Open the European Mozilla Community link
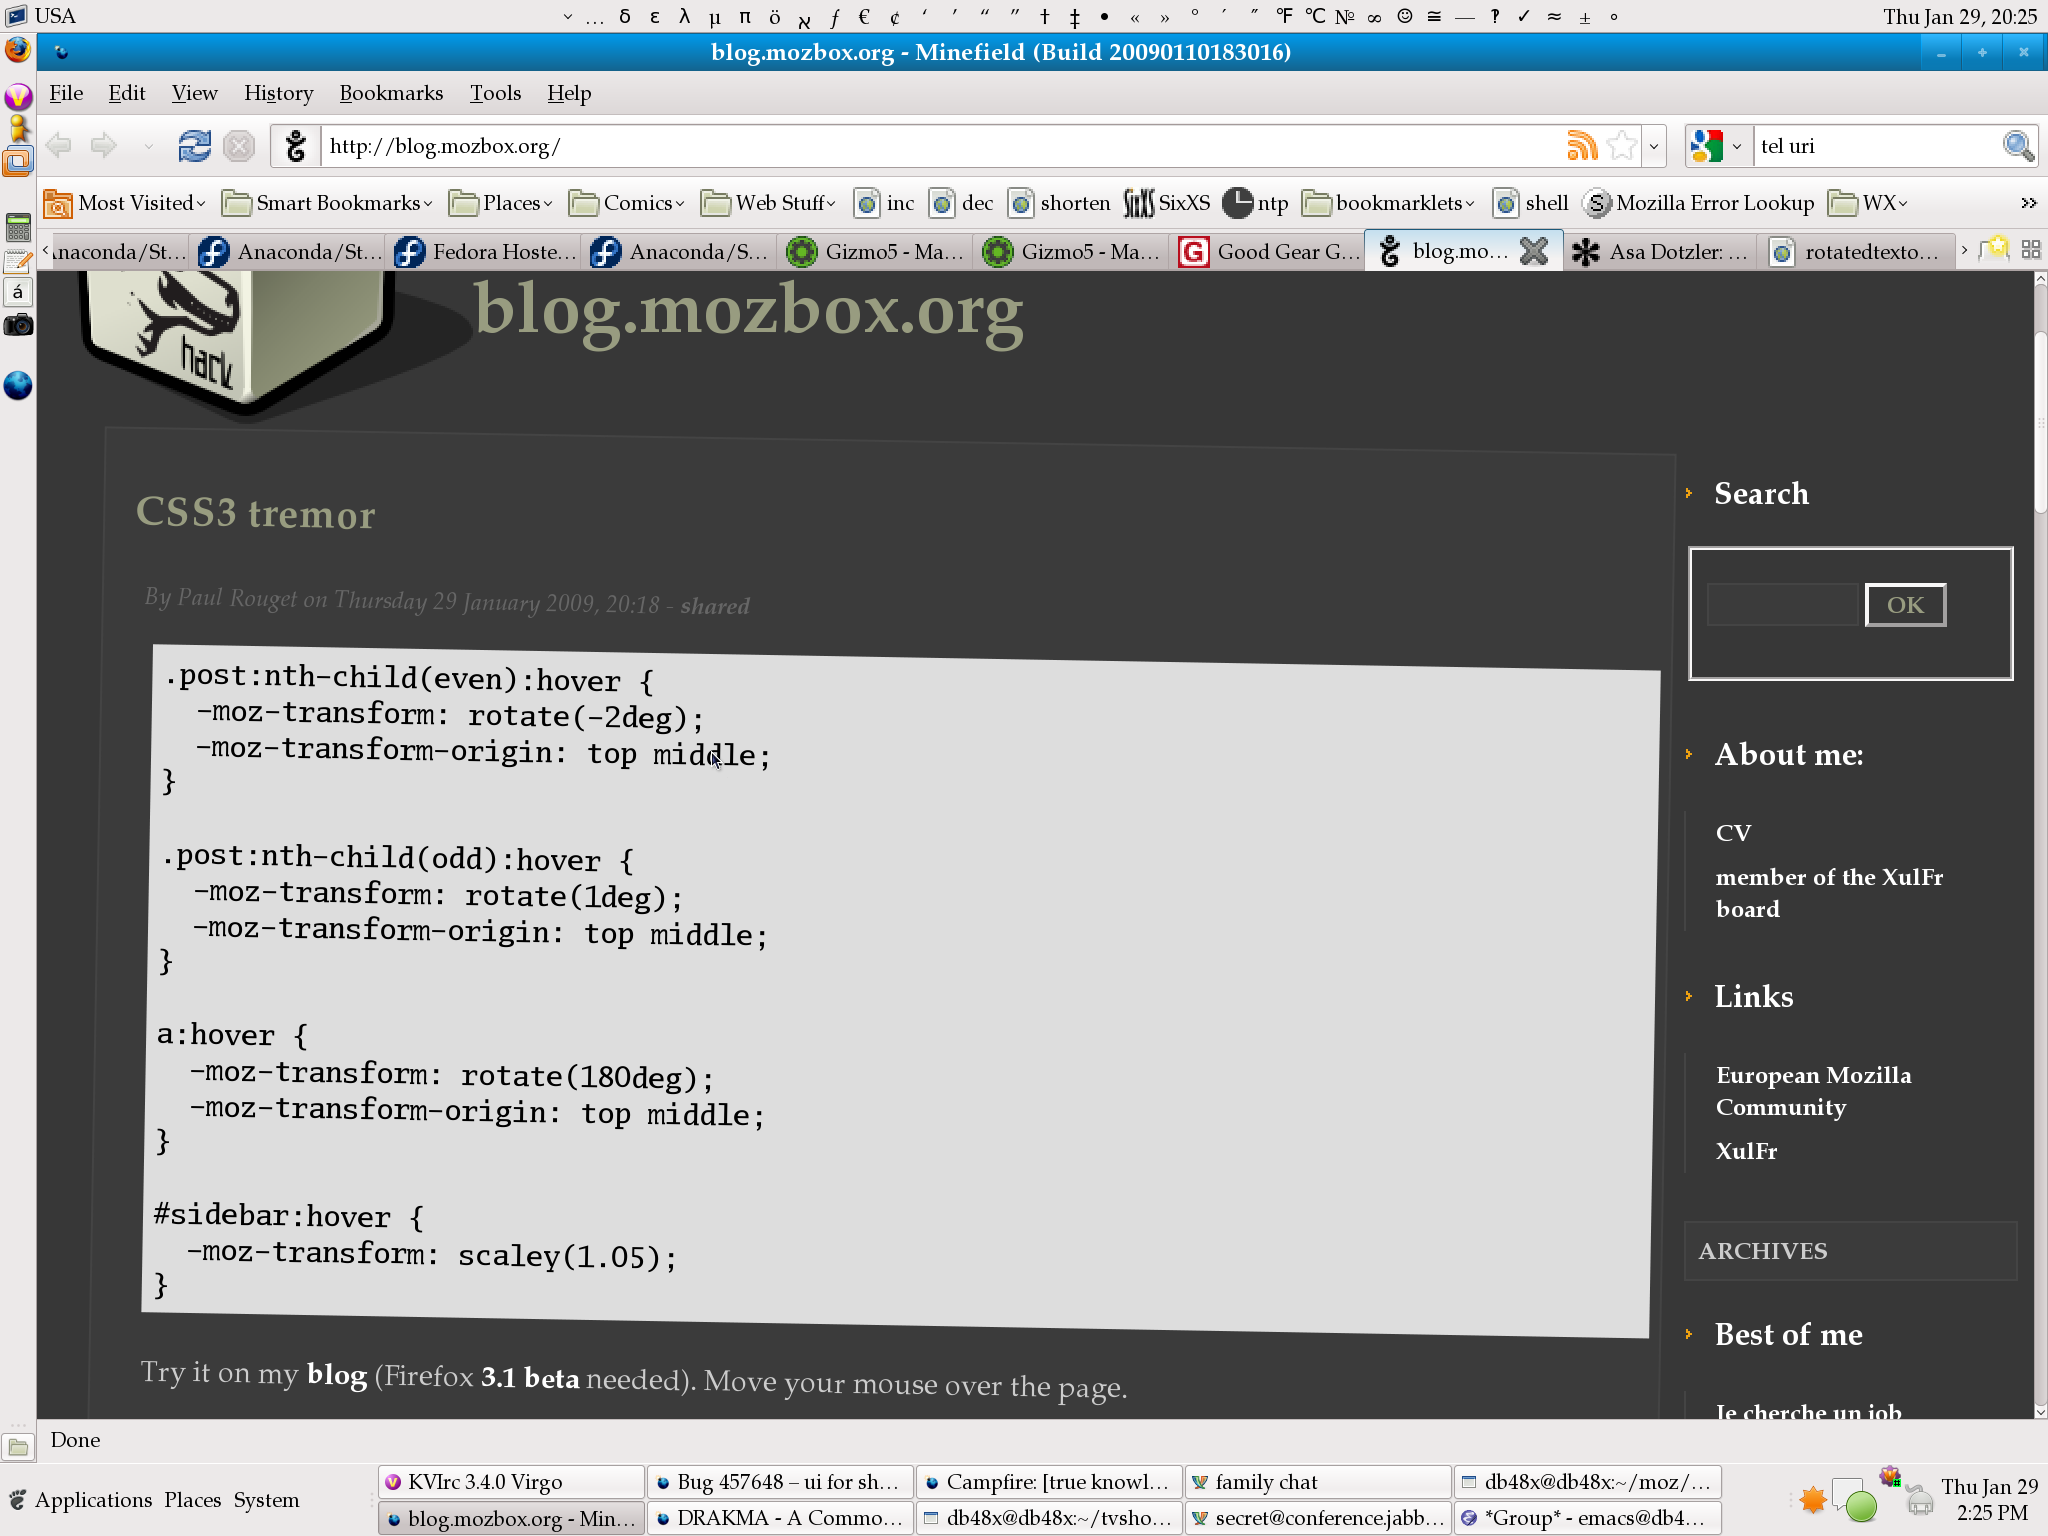 (x=1814, y=1091)
